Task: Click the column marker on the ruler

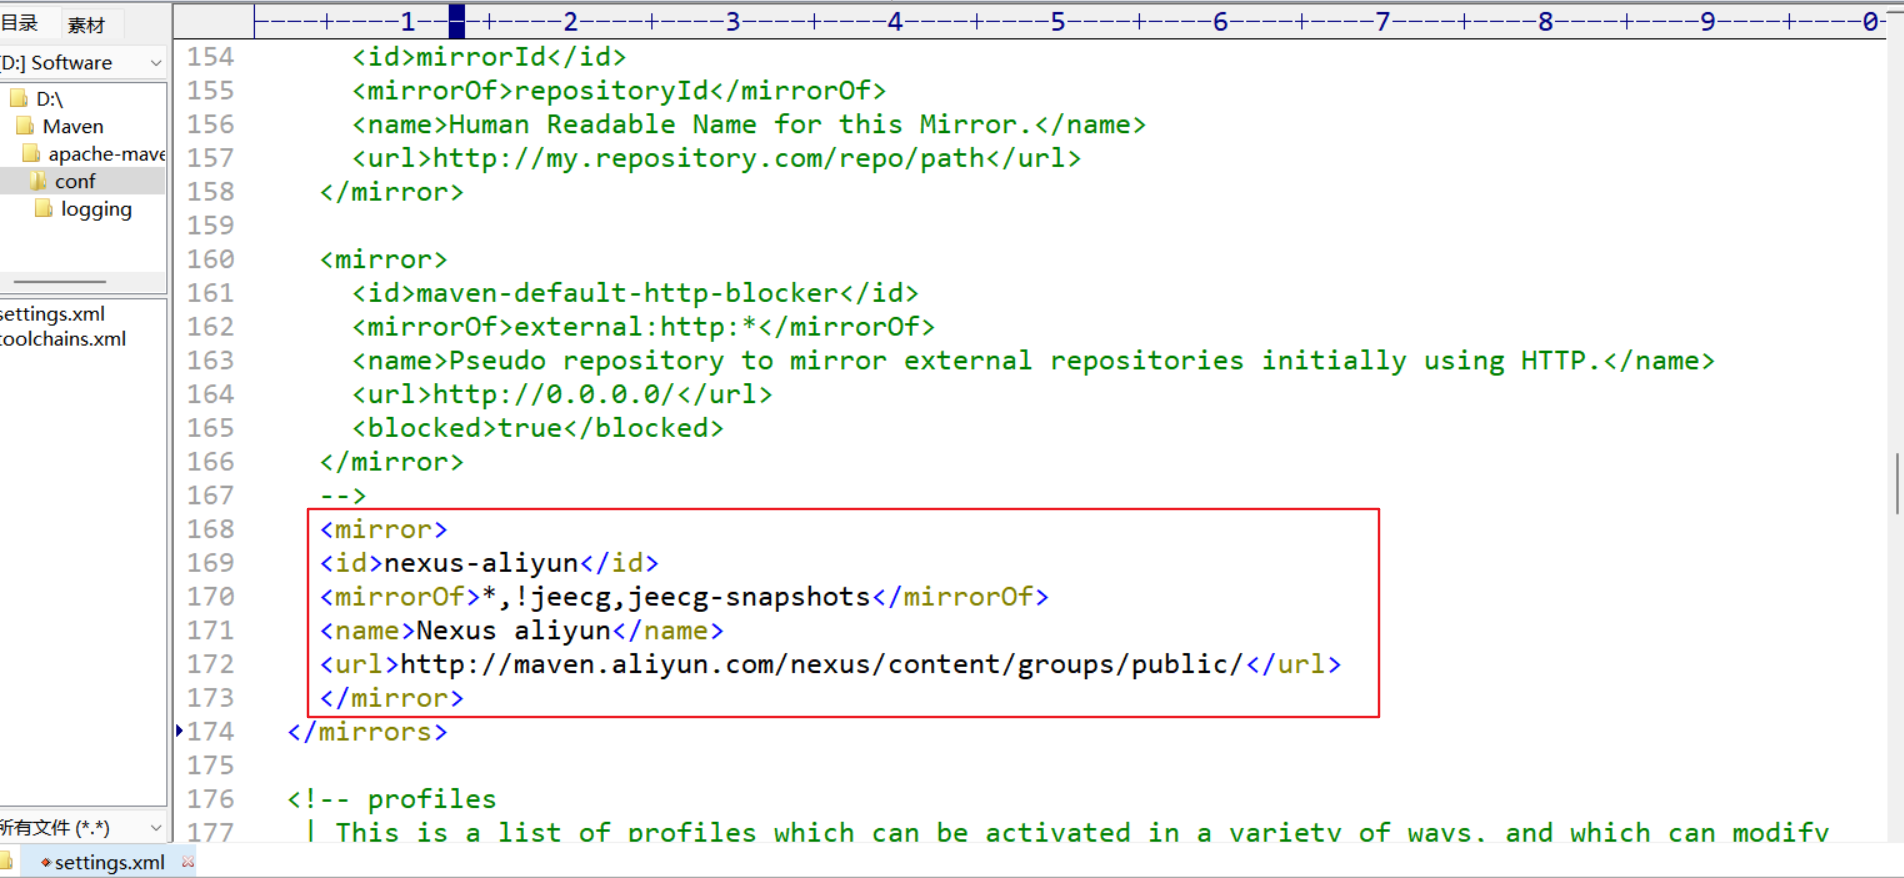Action: pyautogui.click(x=457, y=21)
